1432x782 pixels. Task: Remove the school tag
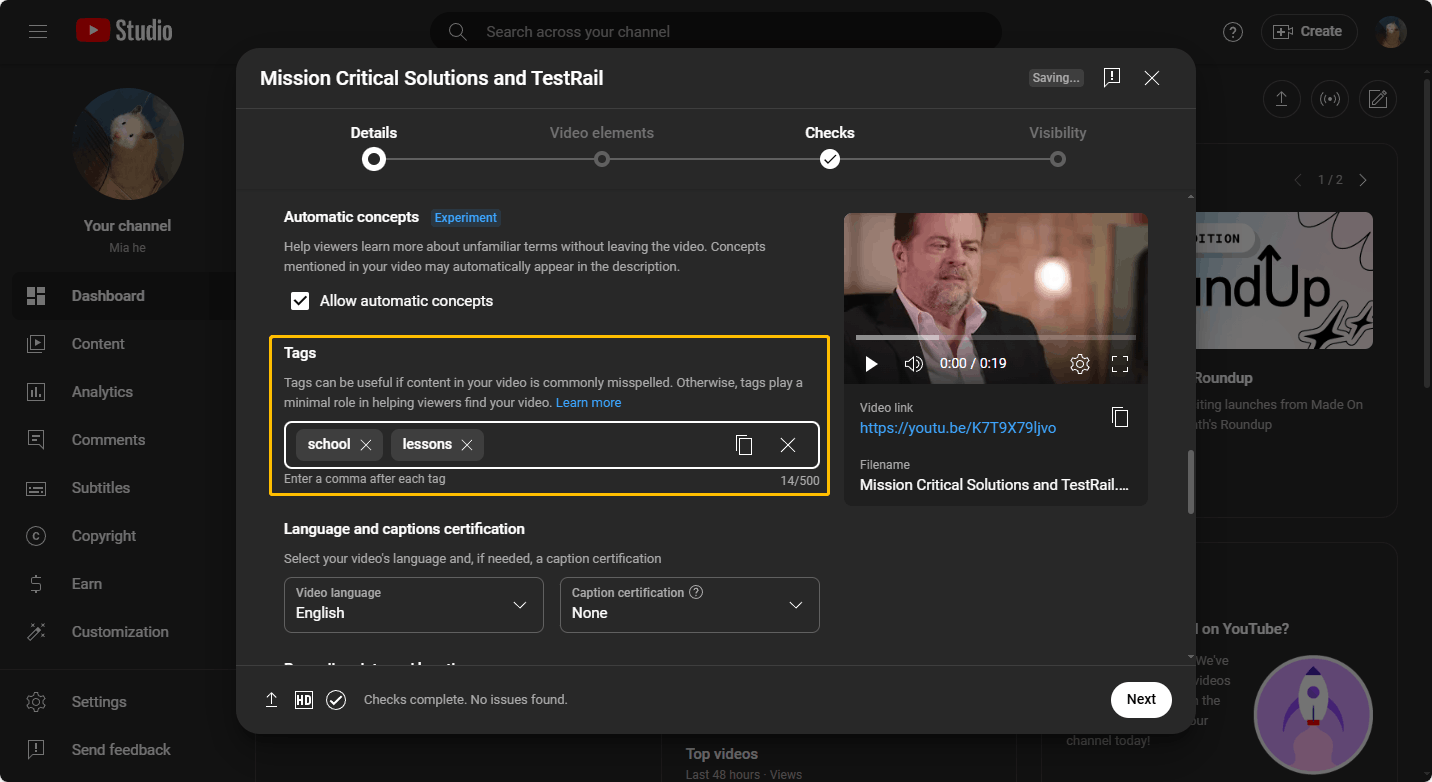point(366,445)
